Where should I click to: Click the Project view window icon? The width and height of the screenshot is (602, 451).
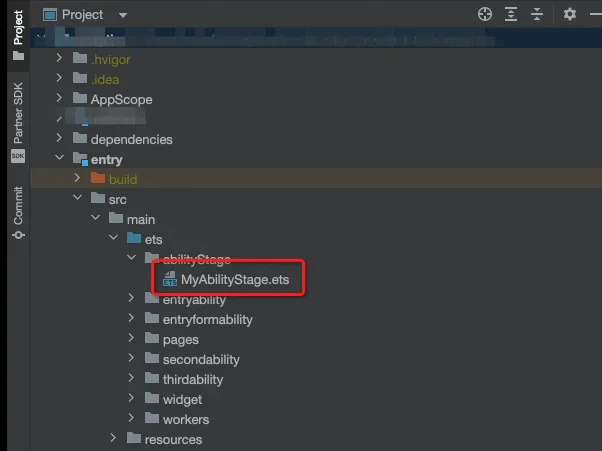pyautogui.click(x=50, y=15)
